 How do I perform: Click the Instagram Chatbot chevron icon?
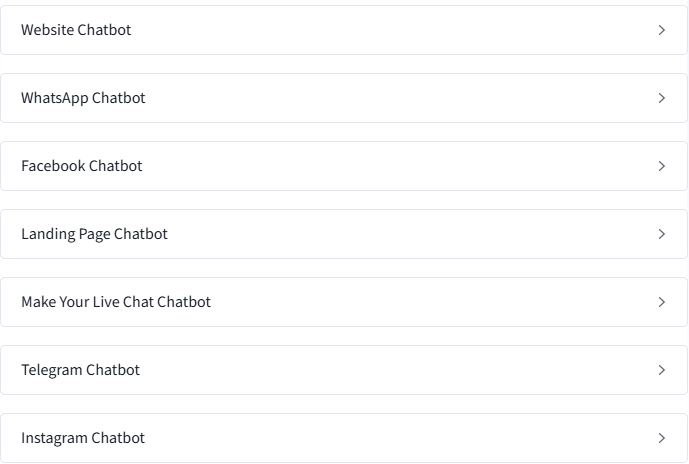click(x=662, y=438)
